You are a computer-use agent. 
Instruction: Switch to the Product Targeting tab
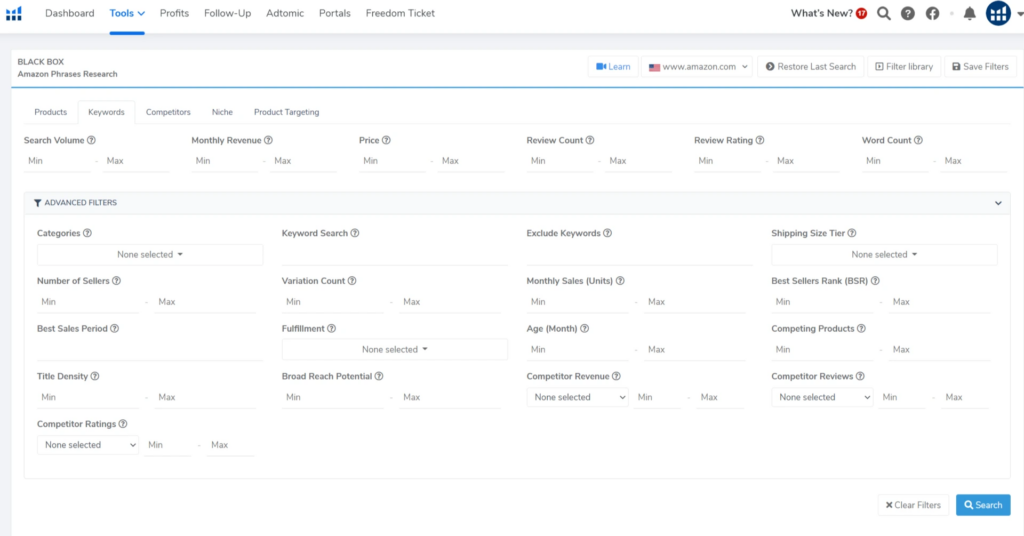point(287,112)
